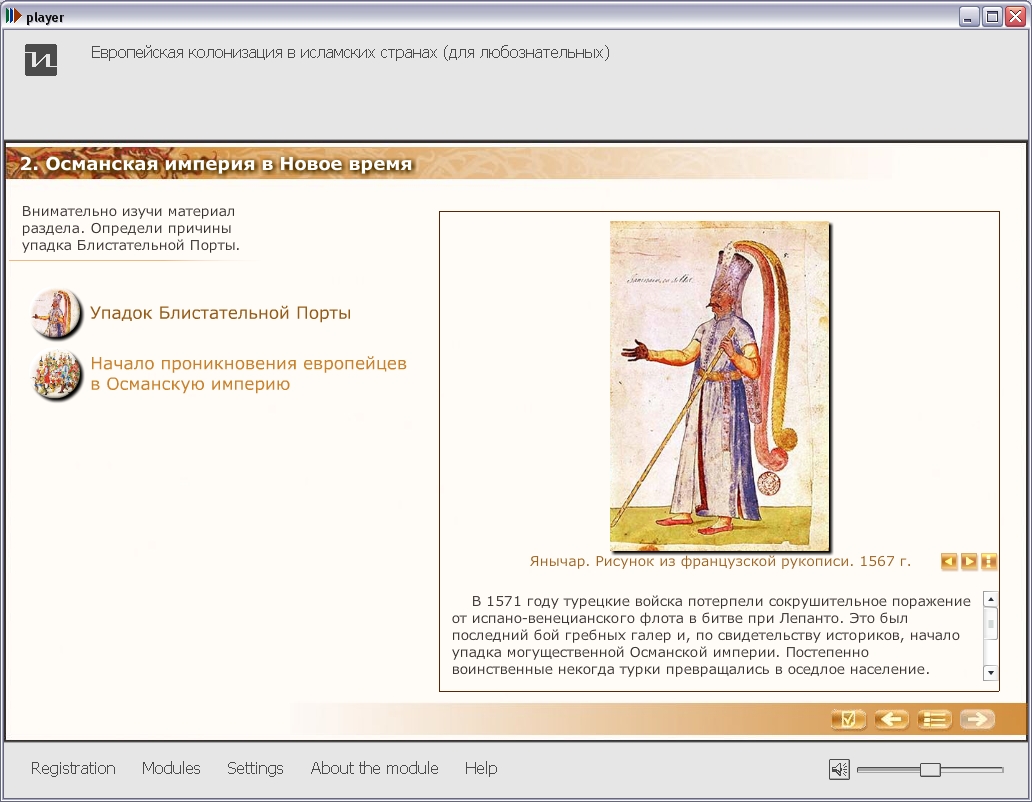Minimize the player window
The image size is (1032, 802).
coord(968,16)
